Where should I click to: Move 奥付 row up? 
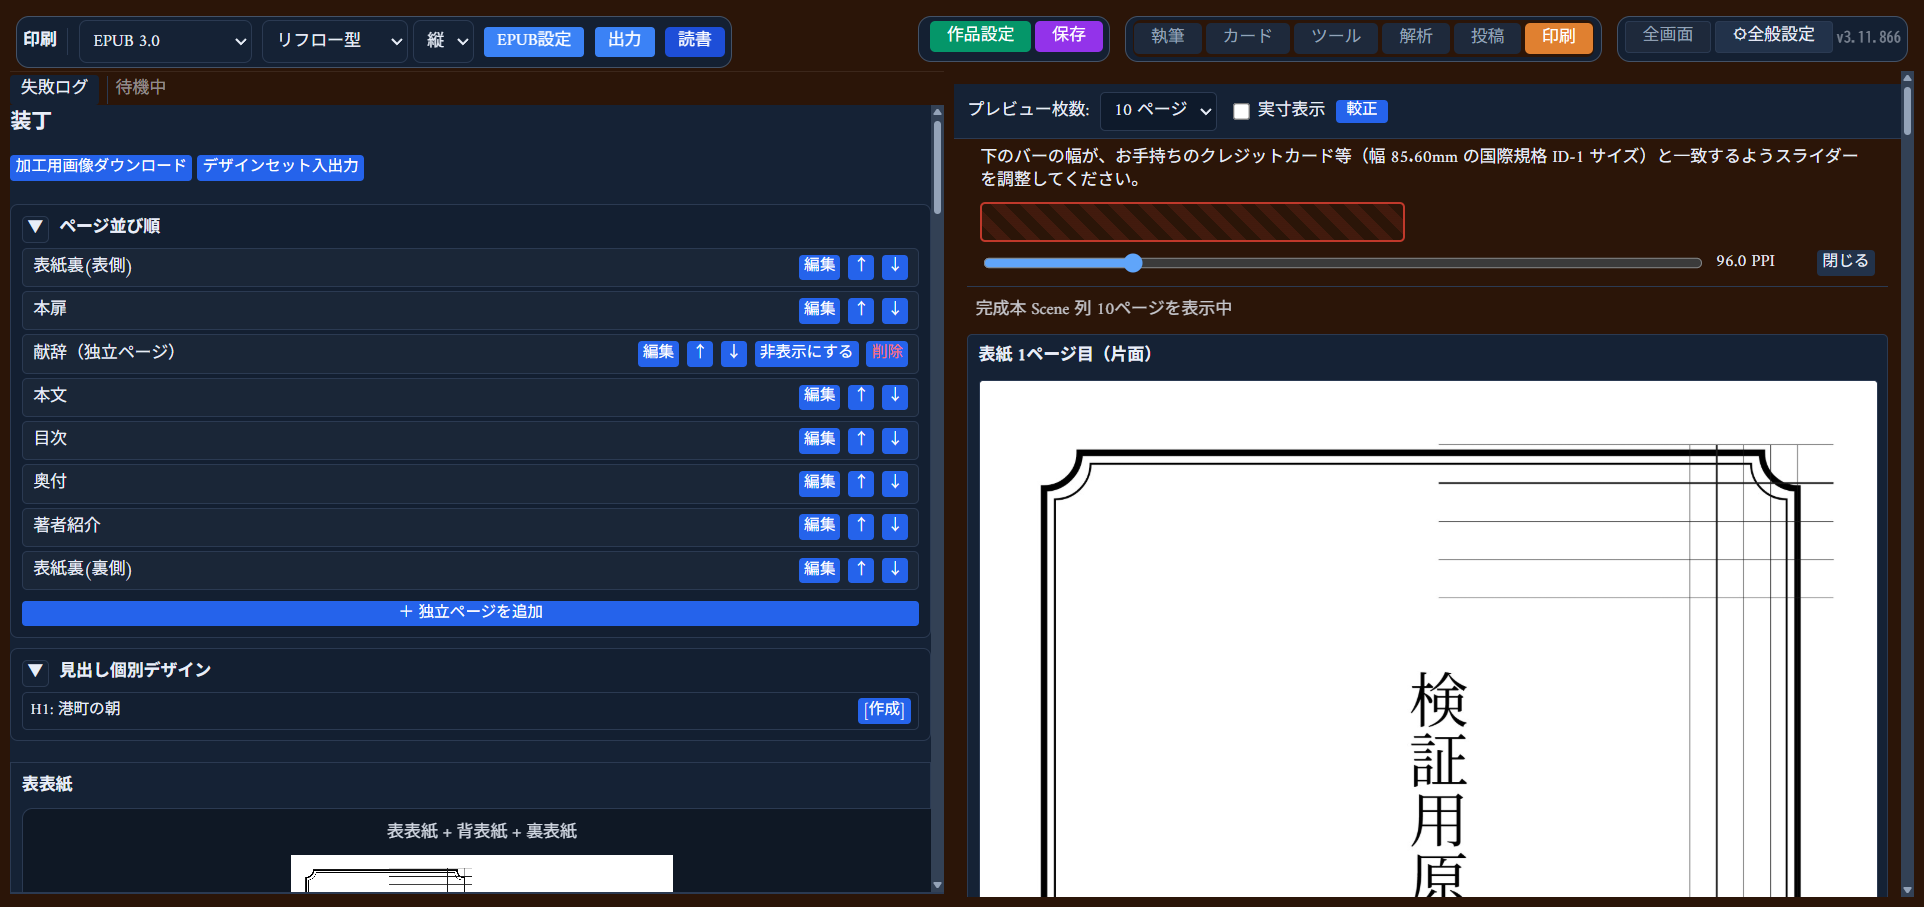pyautogui.click(x=861, y=483)
